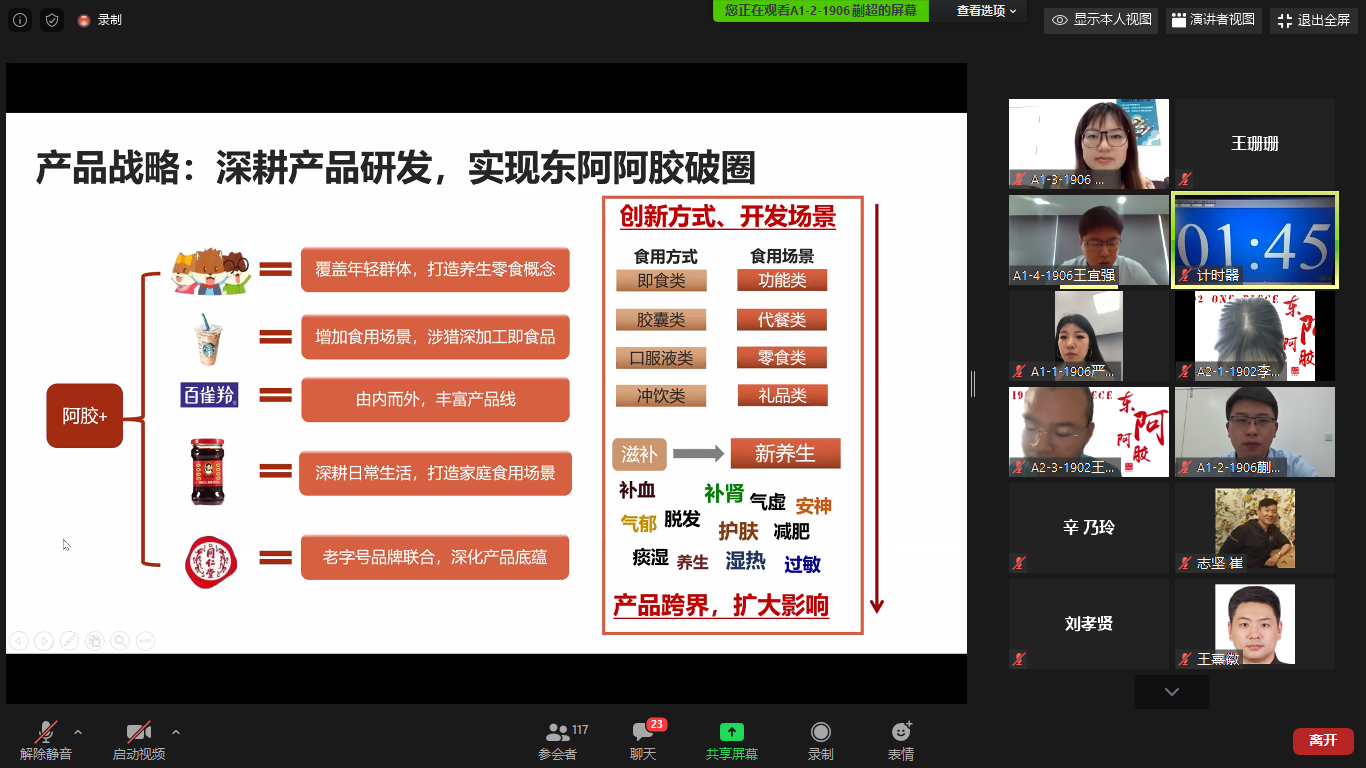This screenshot has width=1366, height=768.
Task: Click the cartoon young people icon
Action: pos(209,272)
